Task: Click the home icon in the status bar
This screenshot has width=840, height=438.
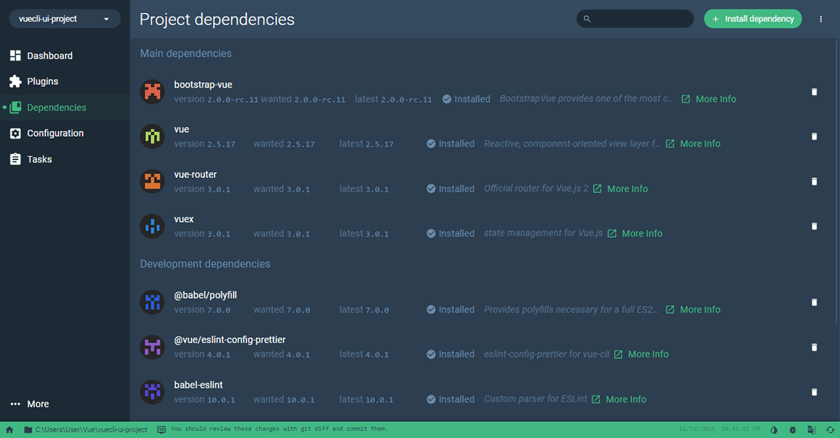Action: coord(9,429)
